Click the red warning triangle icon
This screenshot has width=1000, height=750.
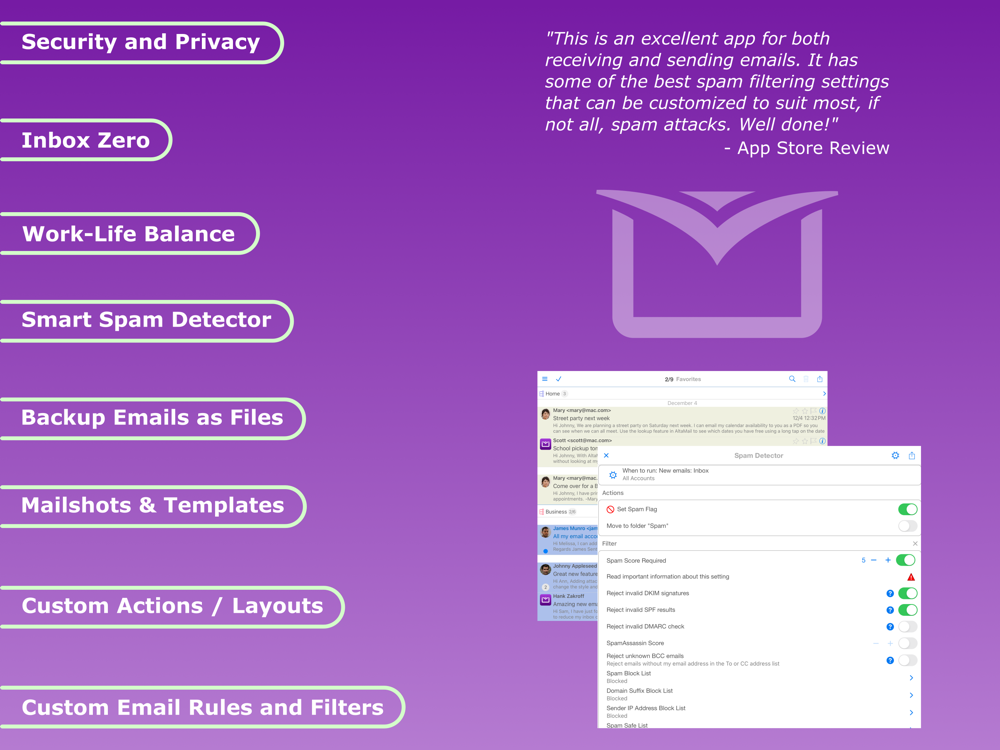pos(911,577)
